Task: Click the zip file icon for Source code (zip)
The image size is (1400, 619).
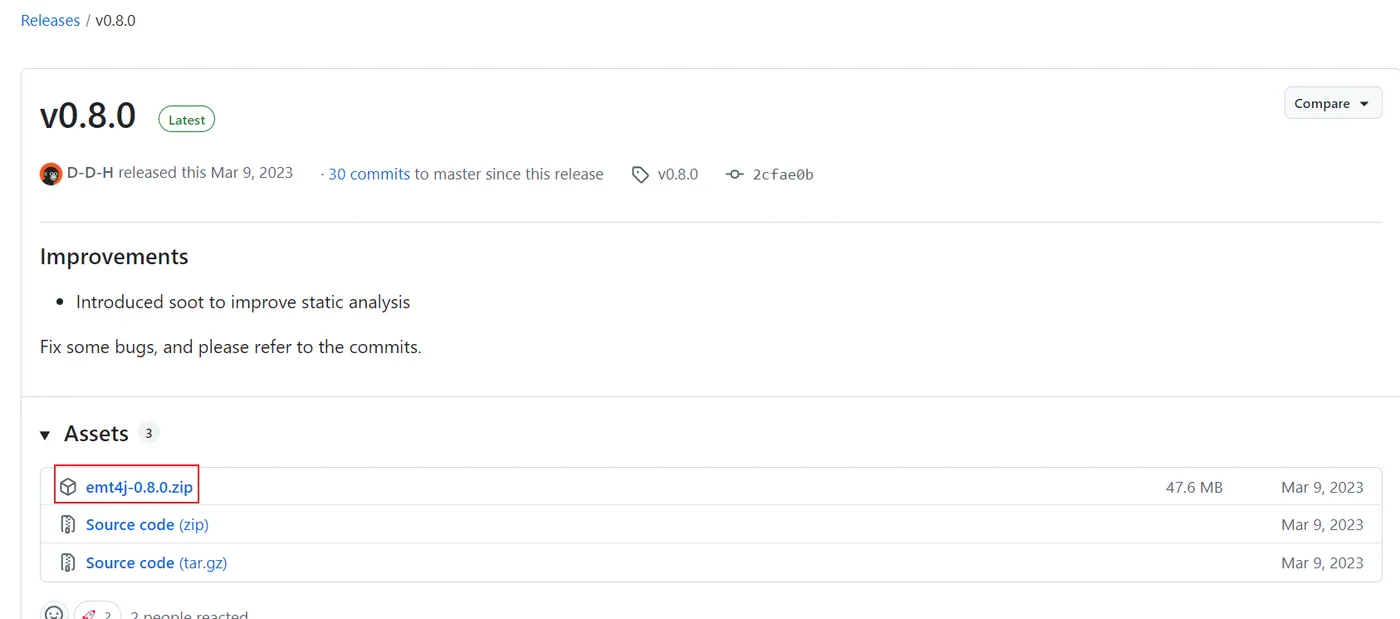Action: pyautogui.click(x=68, y=525)
